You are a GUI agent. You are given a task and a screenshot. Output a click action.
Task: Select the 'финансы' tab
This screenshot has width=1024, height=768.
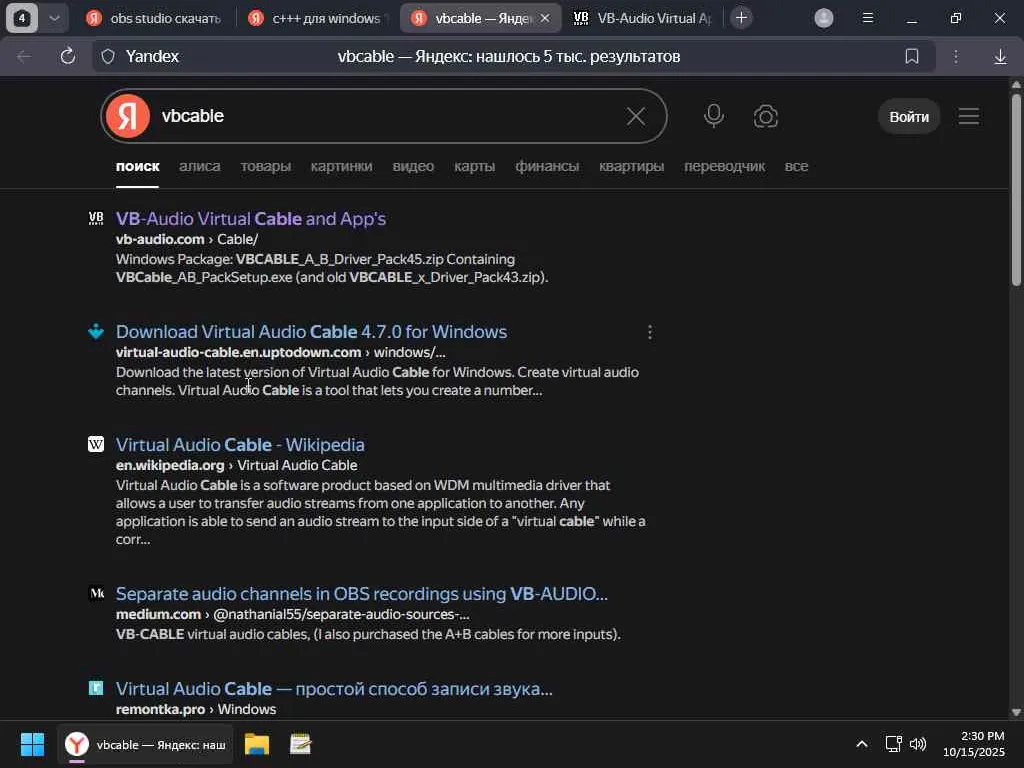[547, 167]
